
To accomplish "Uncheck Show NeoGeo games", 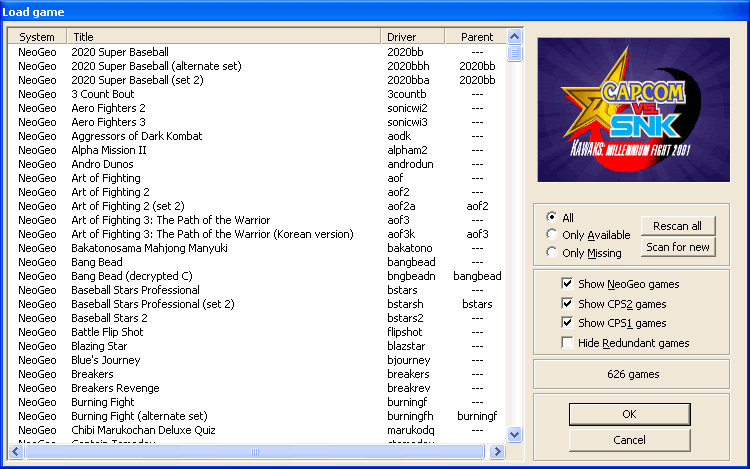I will (568, 285).
